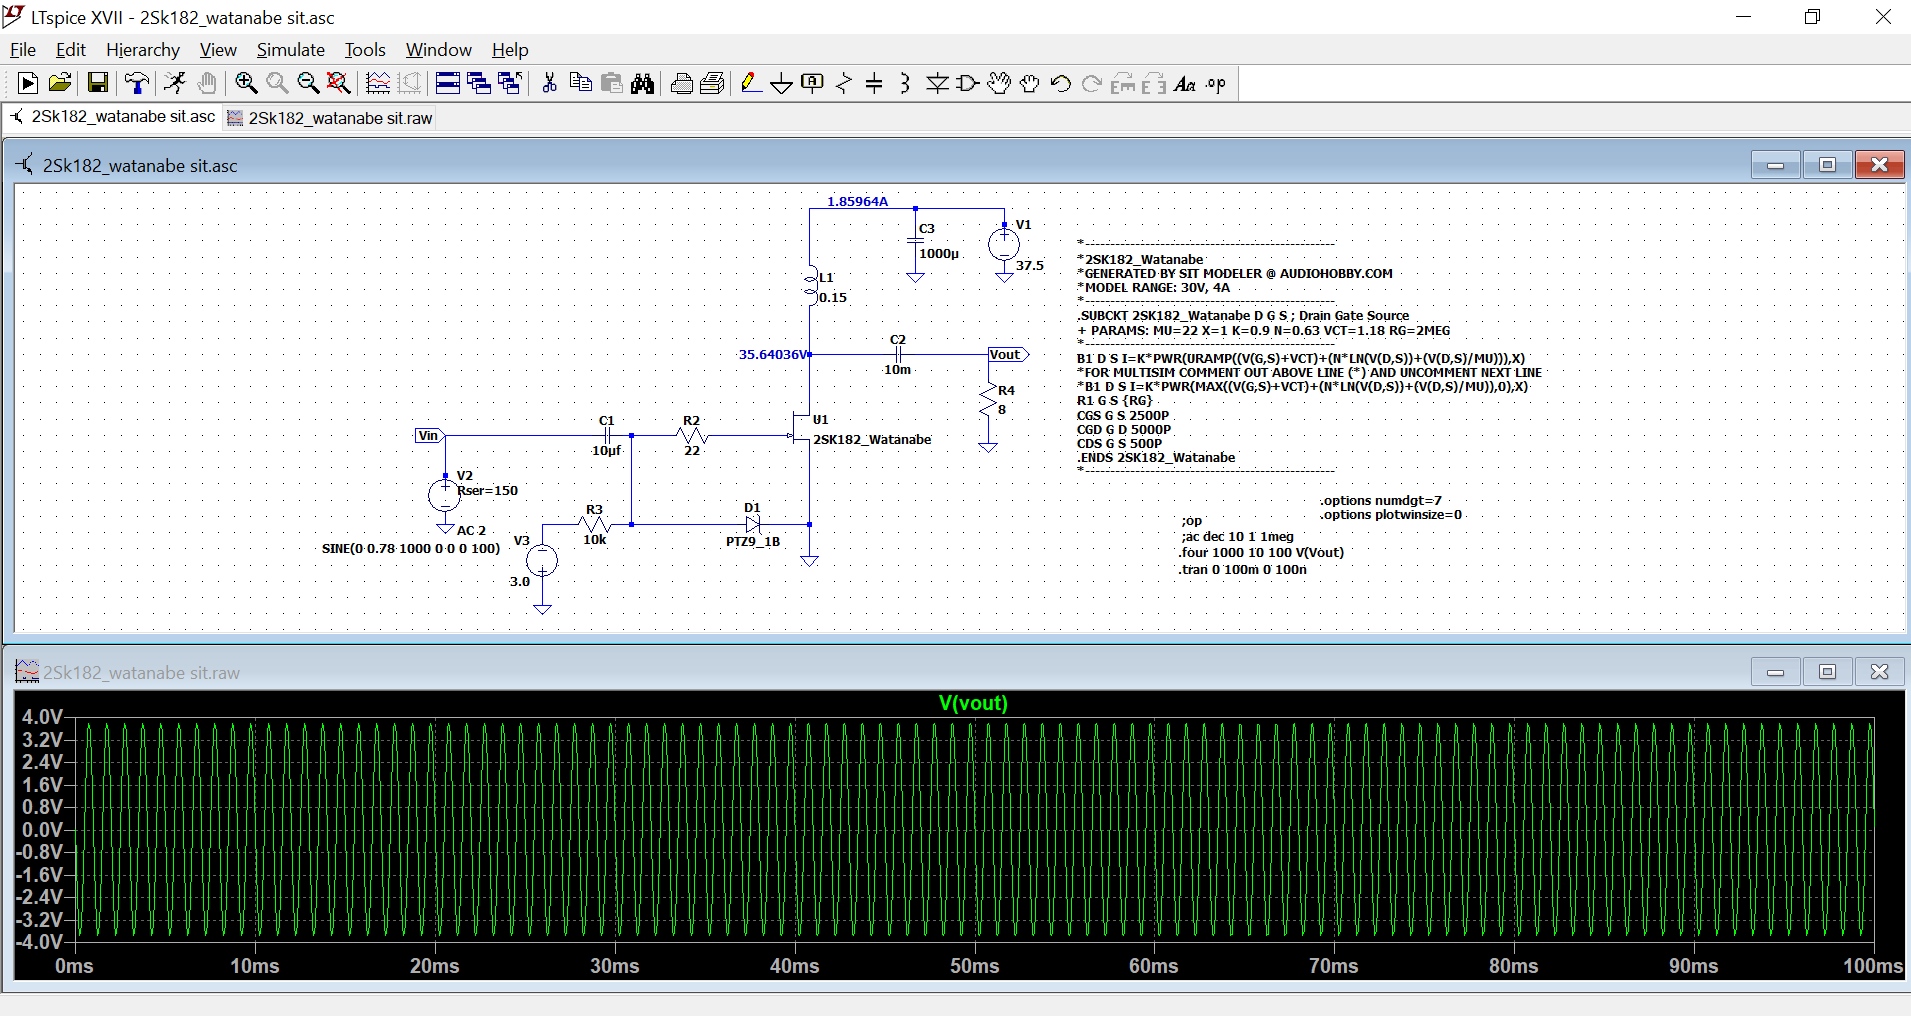Open the File menu
Viewport: 1911px width, 1016px height.
point(23,50)
